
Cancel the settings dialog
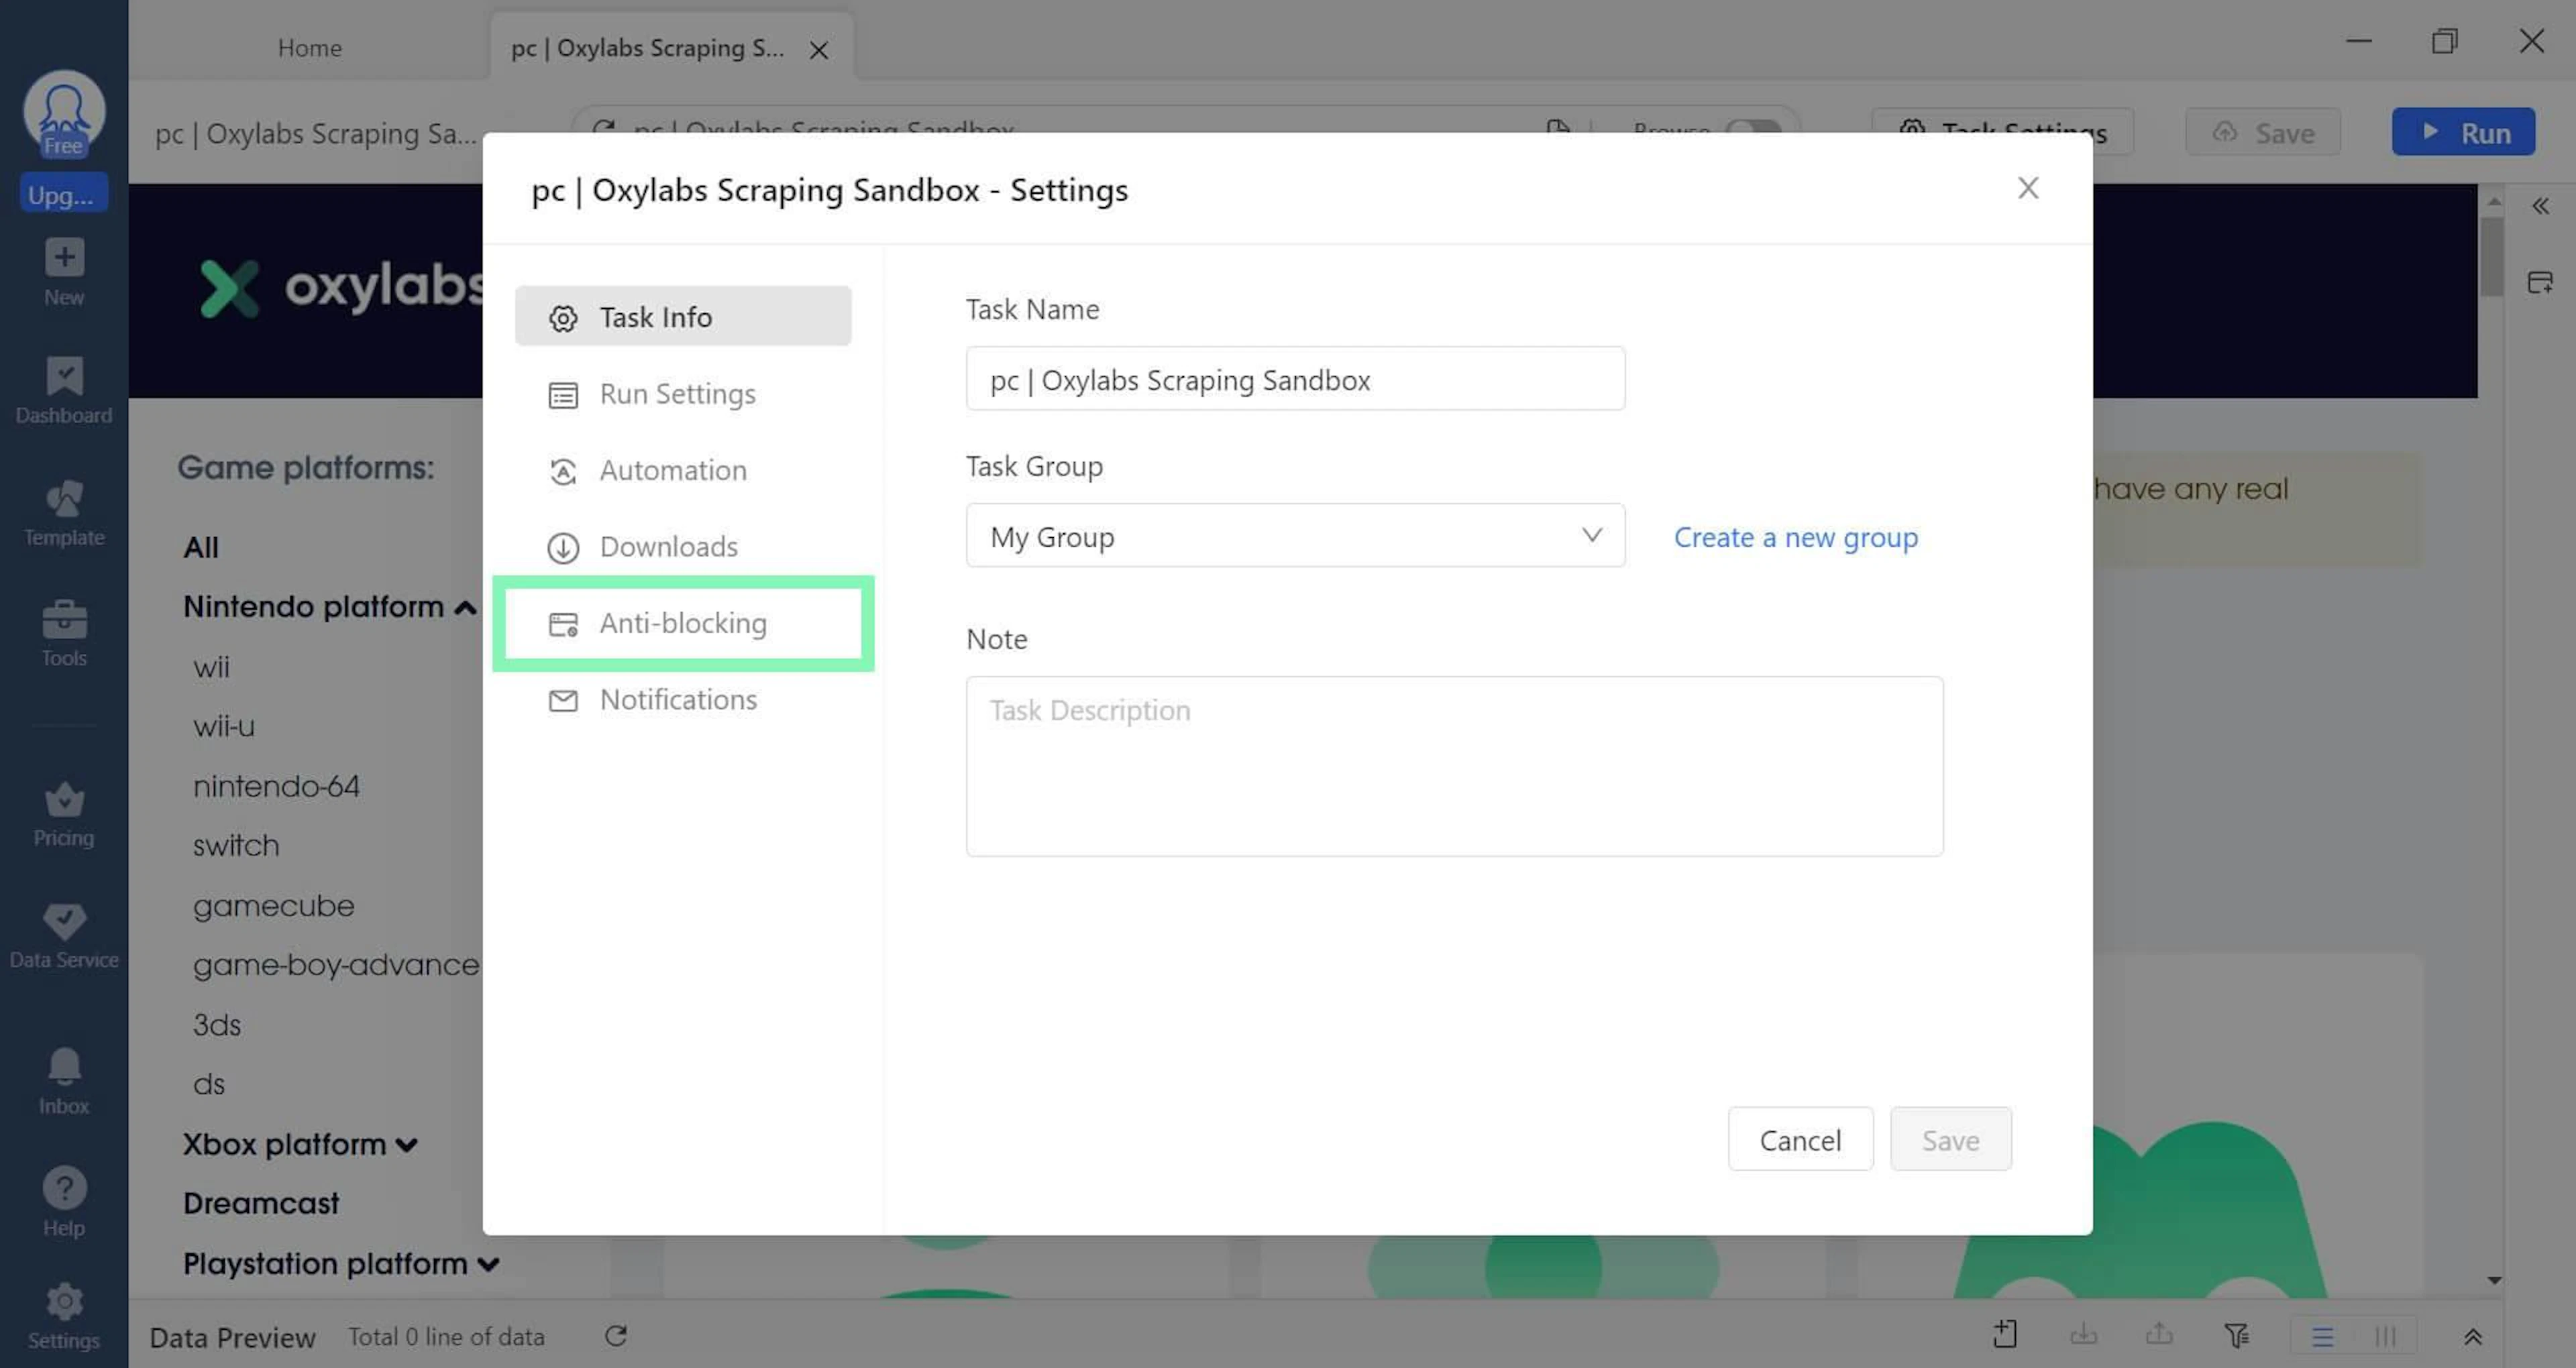(1800, 1139)
